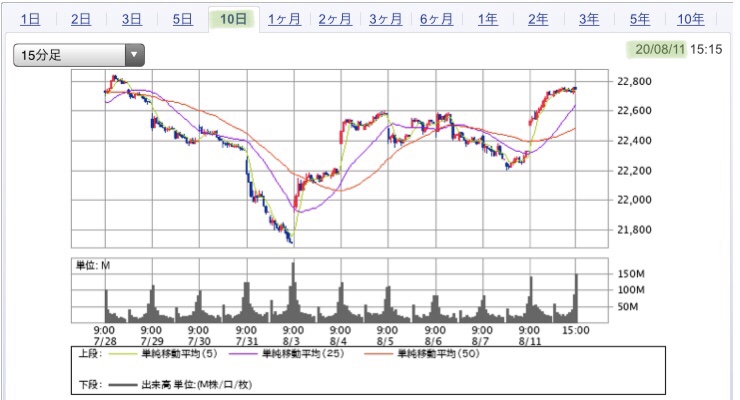Click the purple line swatch for average (25)
Image resolution: width=740 pixels, height=400 pixels.
tap(244, 354)
